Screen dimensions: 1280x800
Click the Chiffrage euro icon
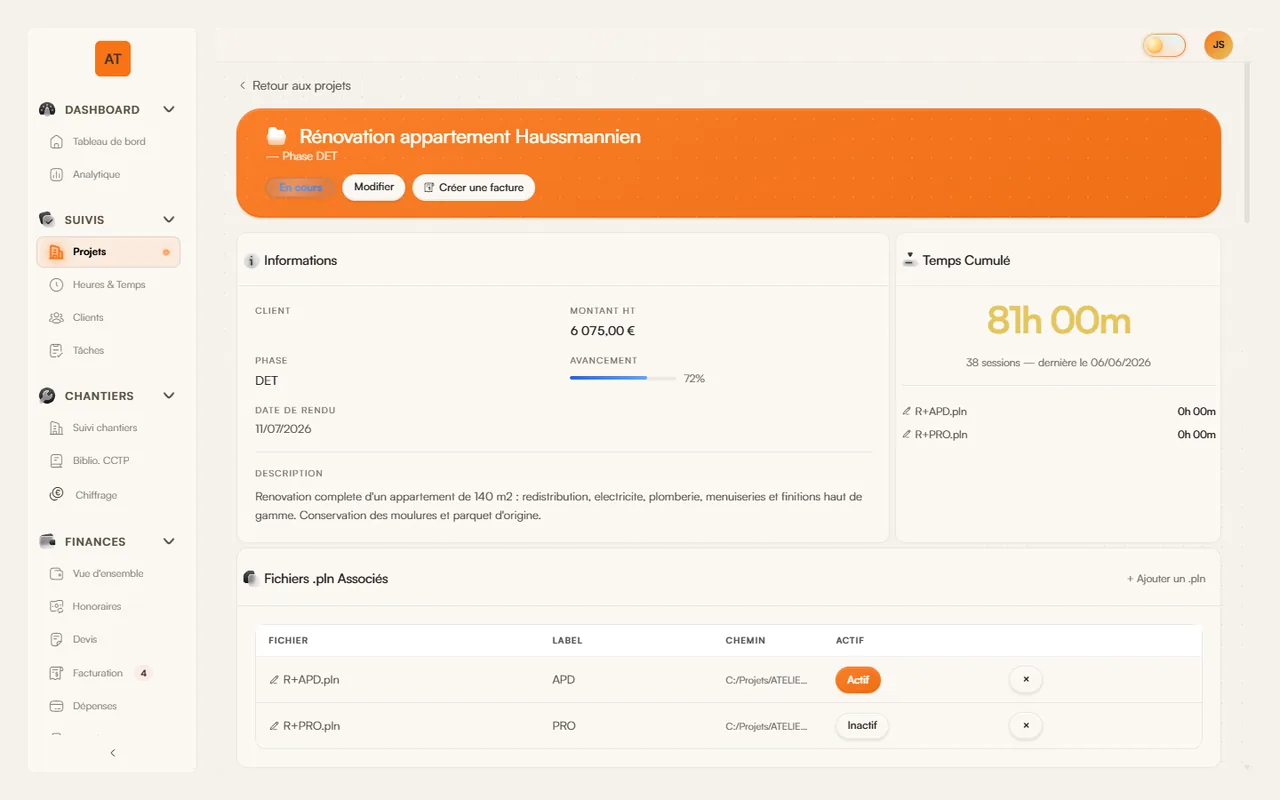[56, 494]
